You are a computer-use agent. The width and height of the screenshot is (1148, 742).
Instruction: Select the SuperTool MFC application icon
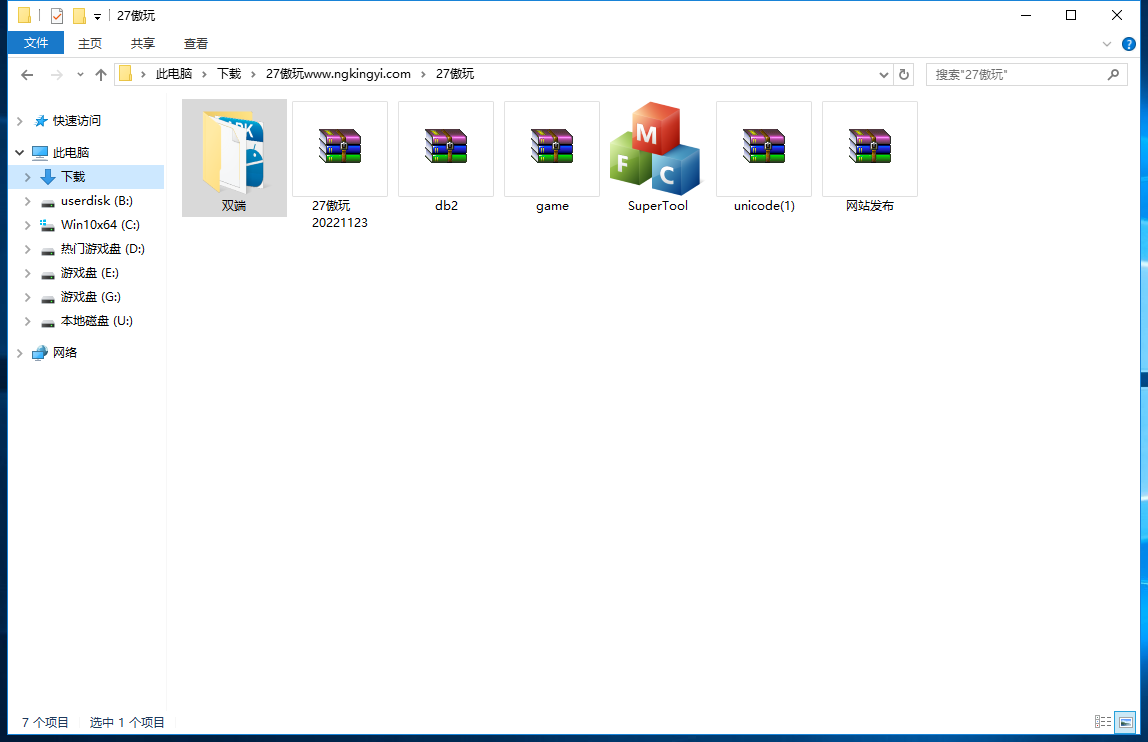click(x=657, y=150)
